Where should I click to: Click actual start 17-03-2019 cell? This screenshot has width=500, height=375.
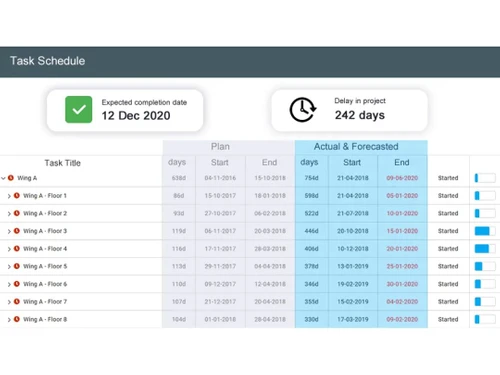(x=353, y=319)
